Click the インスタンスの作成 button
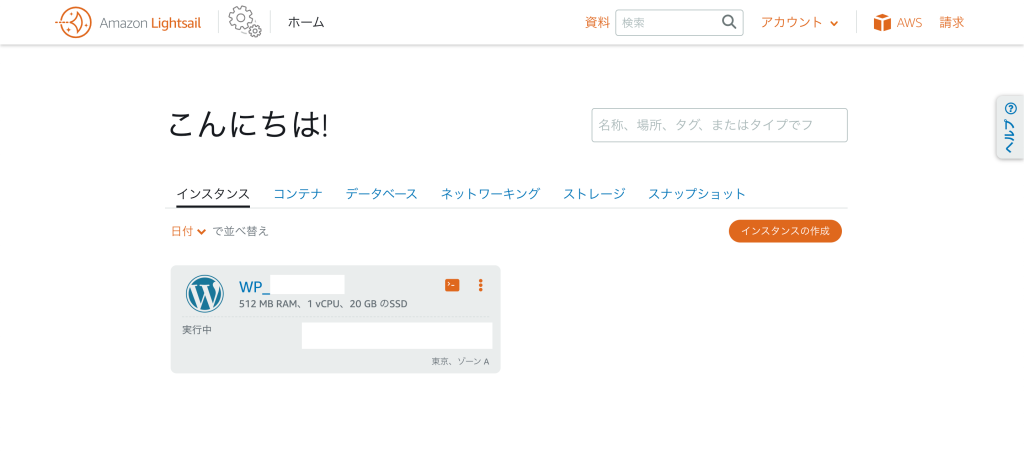 (785, 231)
